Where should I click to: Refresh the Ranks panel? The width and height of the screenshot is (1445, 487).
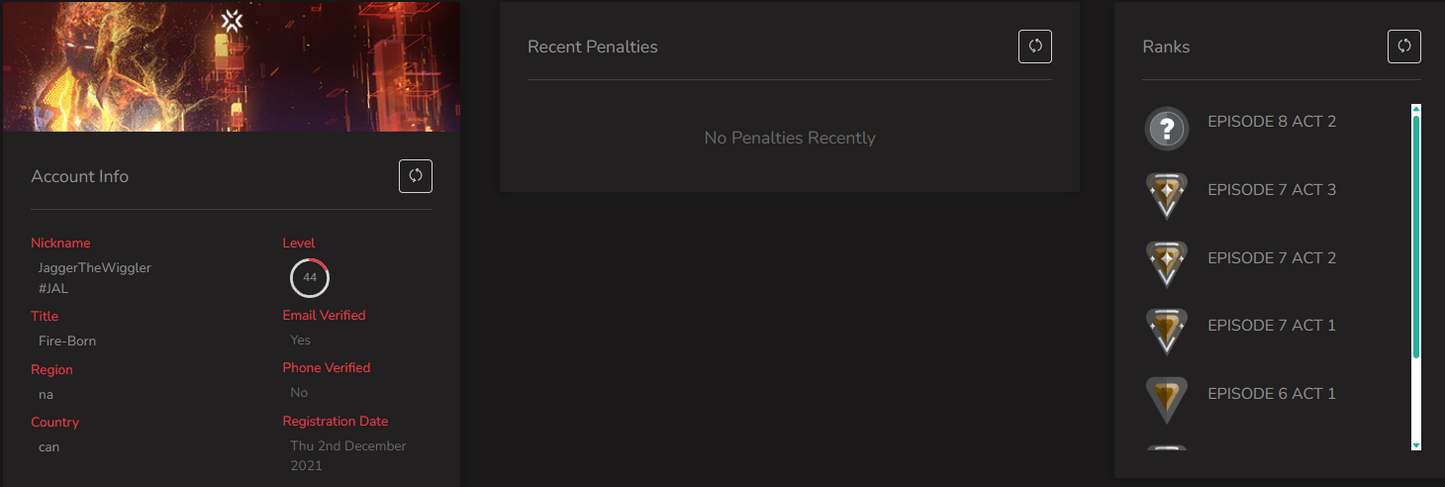(x=1404, y=46)
